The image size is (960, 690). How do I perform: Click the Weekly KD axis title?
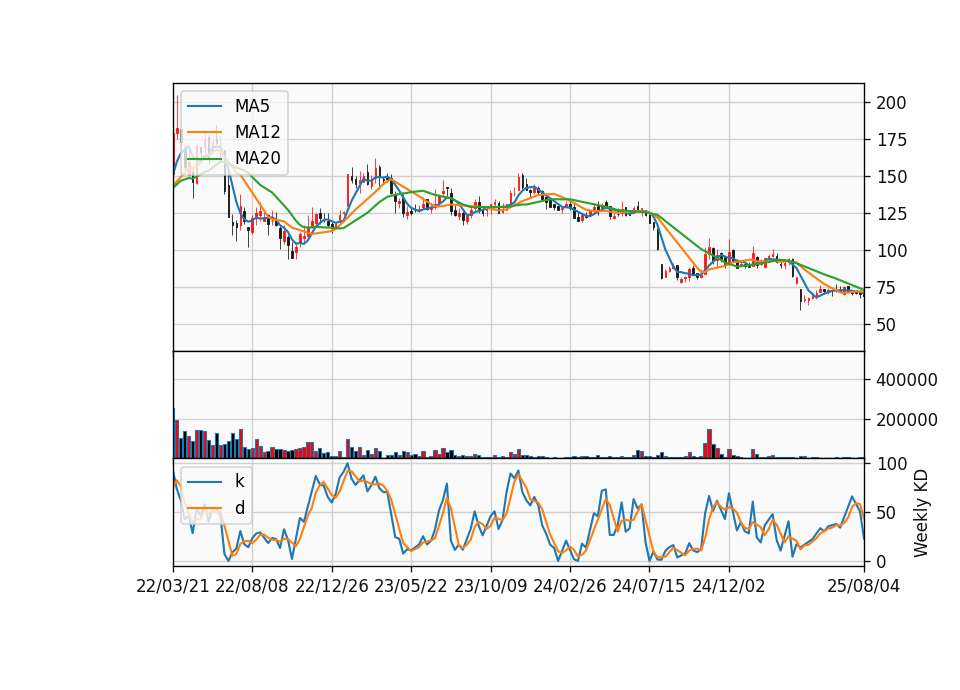(921, 513)
